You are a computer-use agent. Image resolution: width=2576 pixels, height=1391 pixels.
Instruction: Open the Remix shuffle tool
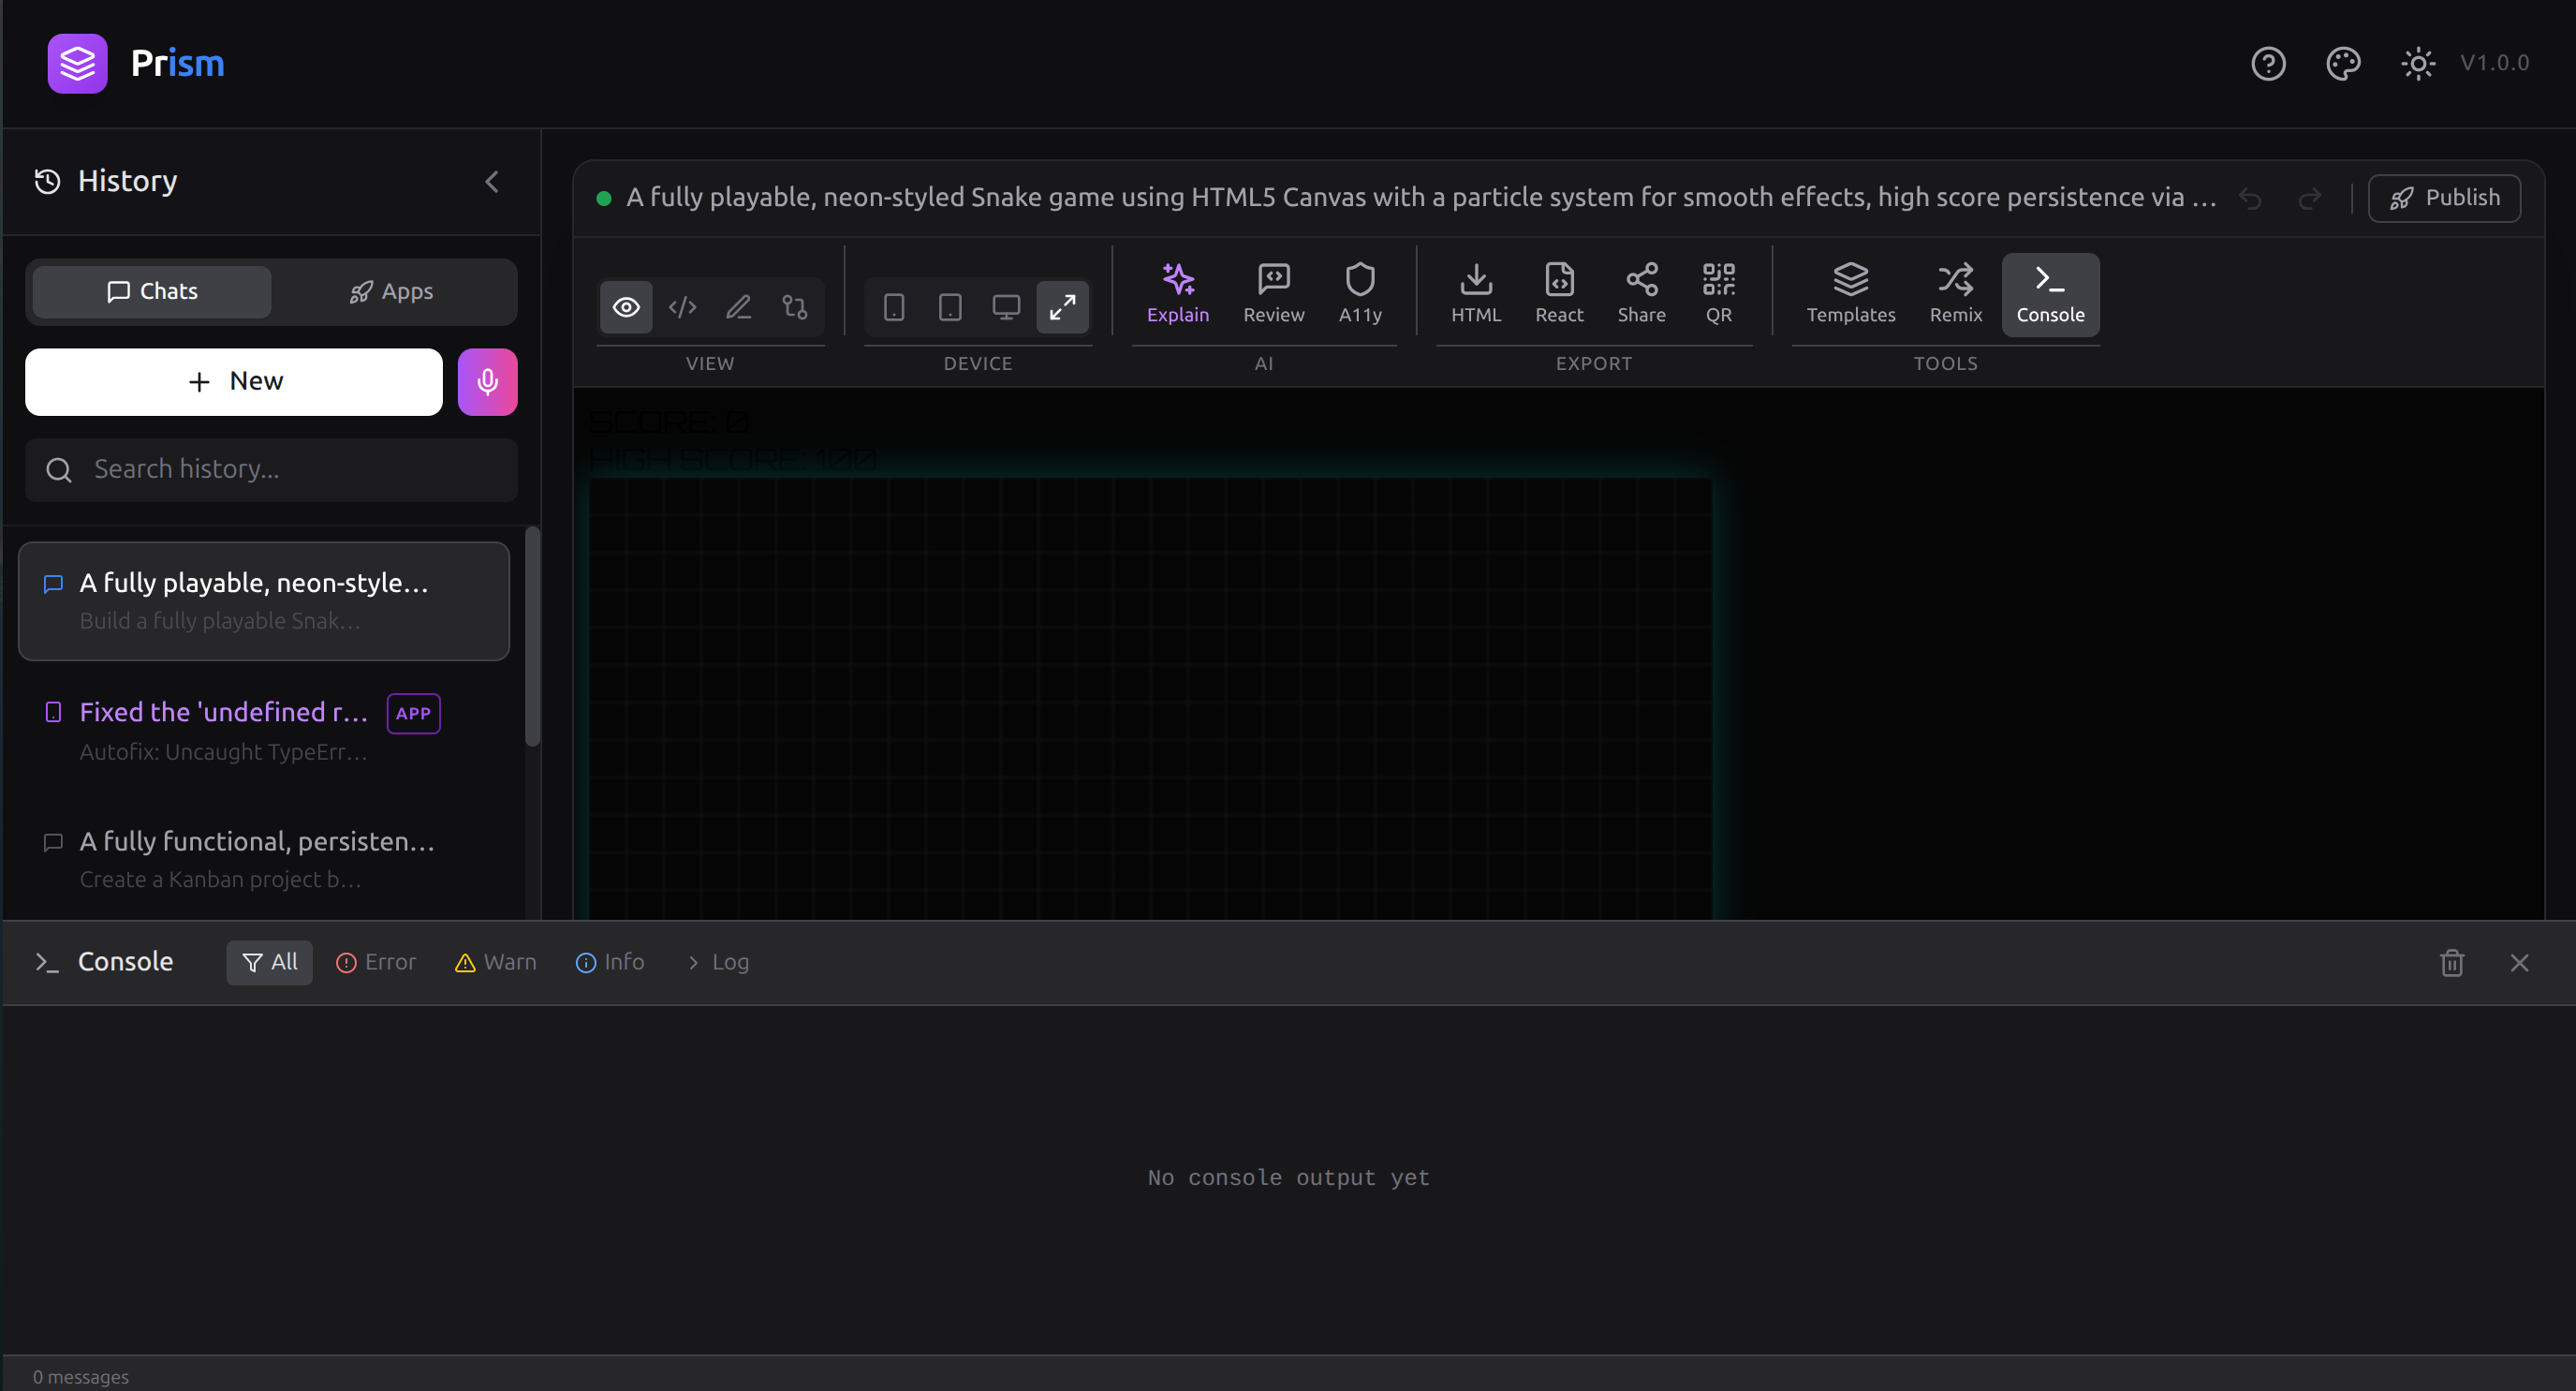click(x=1955, y=292)
